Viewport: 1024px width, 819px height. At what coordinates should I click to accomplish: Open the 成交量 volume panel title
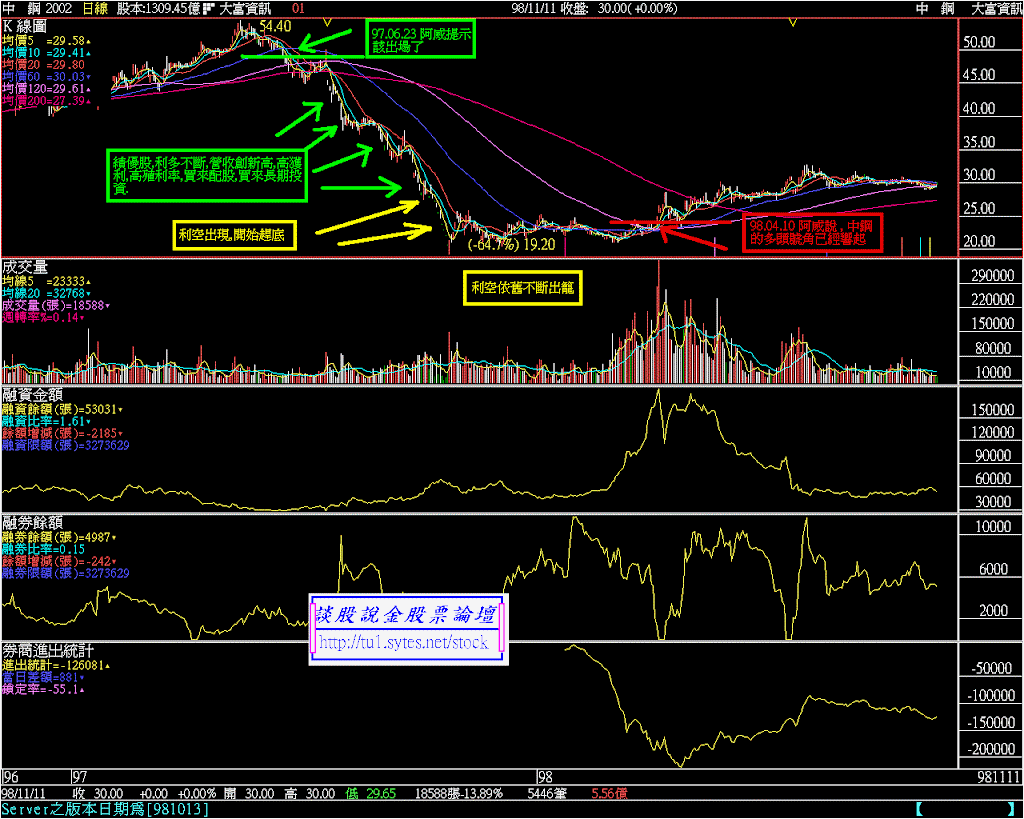(x=25, y=266)
